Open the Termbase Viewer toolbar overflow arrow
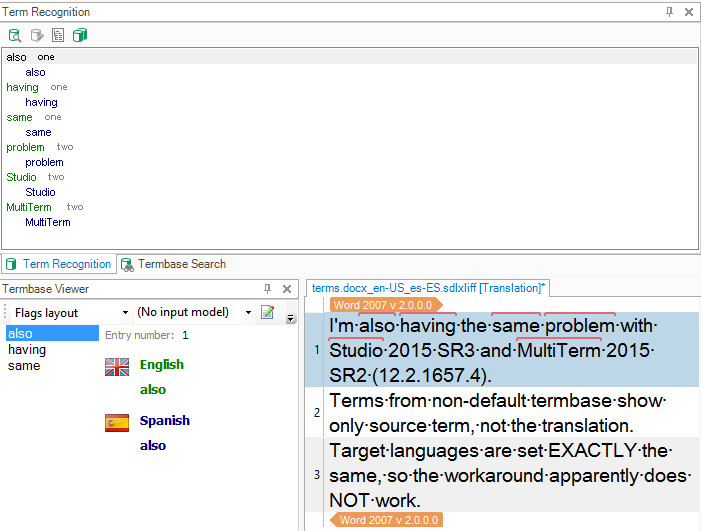Screen dimensions: 701x531 point(291,318)
